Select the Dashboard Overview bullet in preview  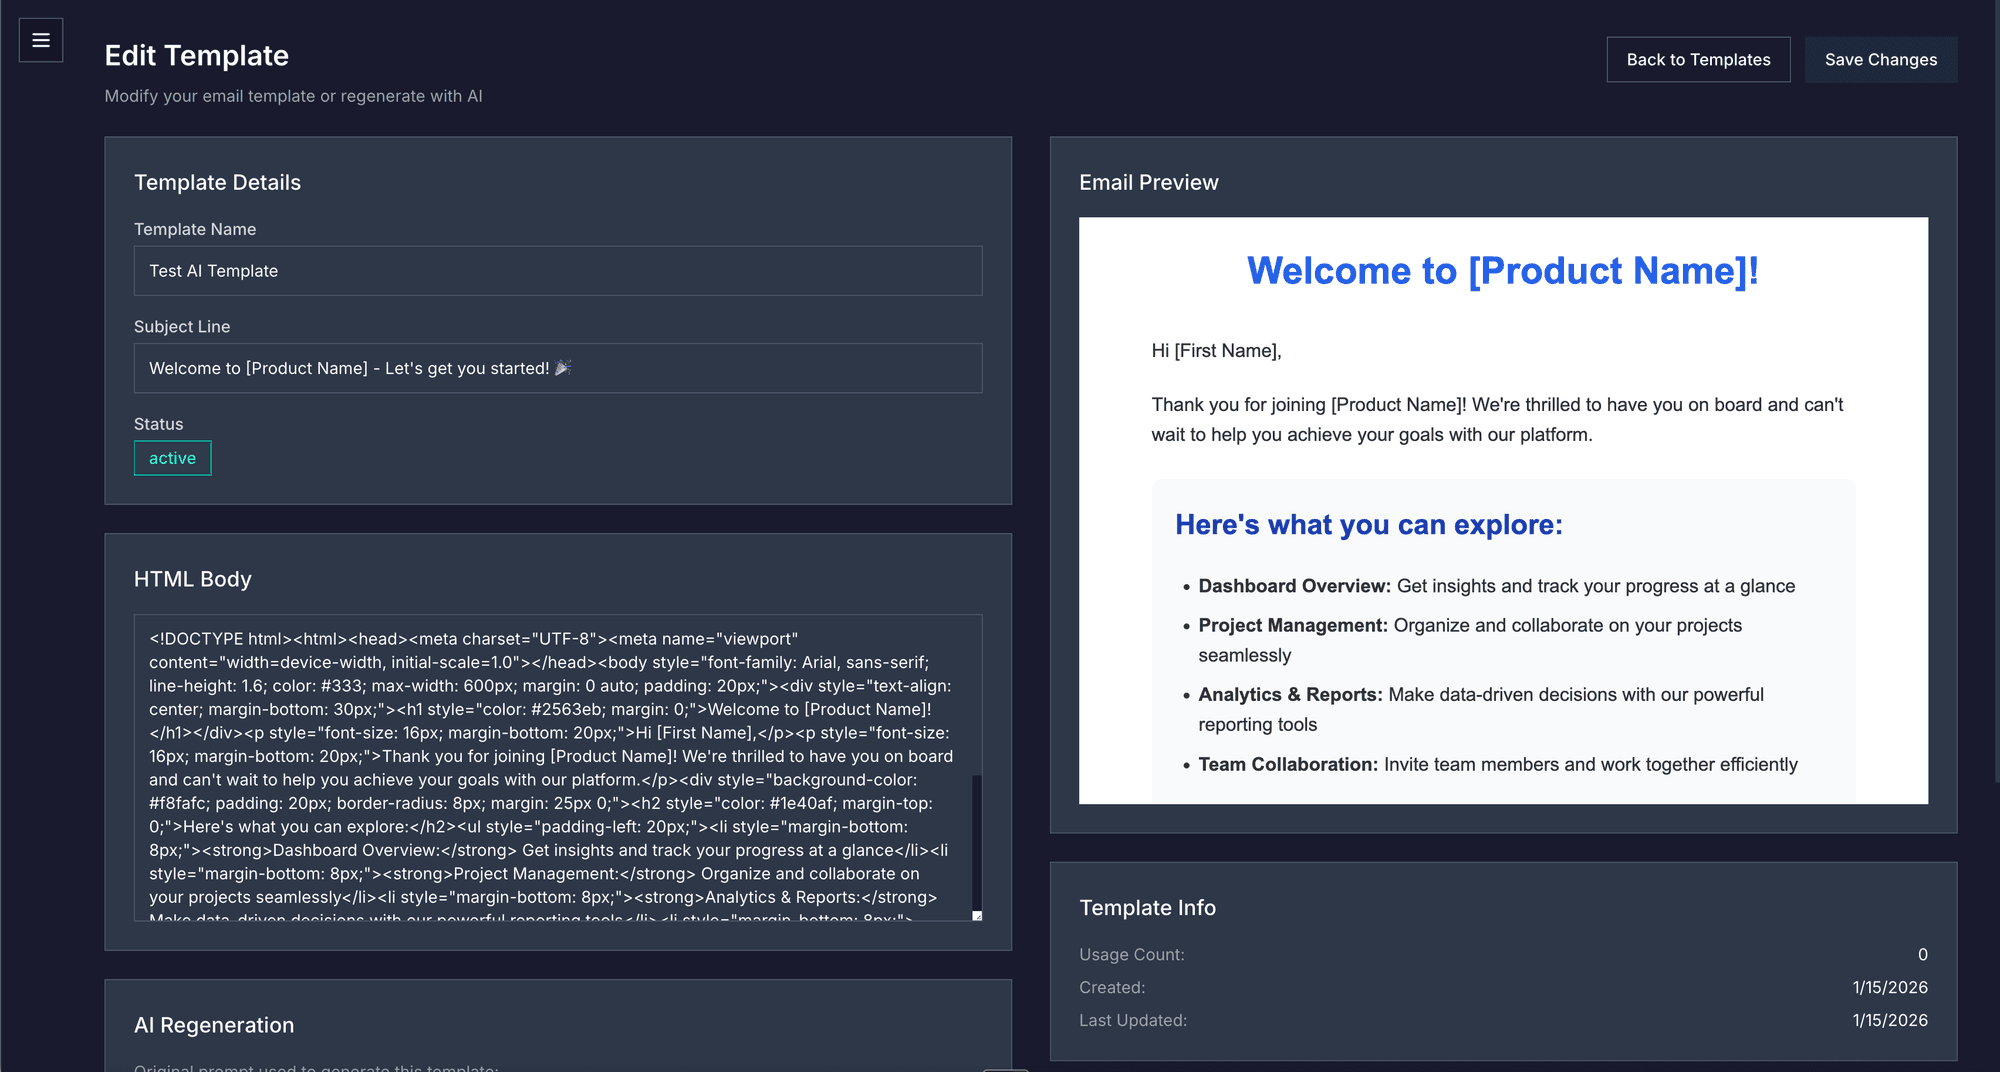pyautogui.click(x=1494, y=586)
